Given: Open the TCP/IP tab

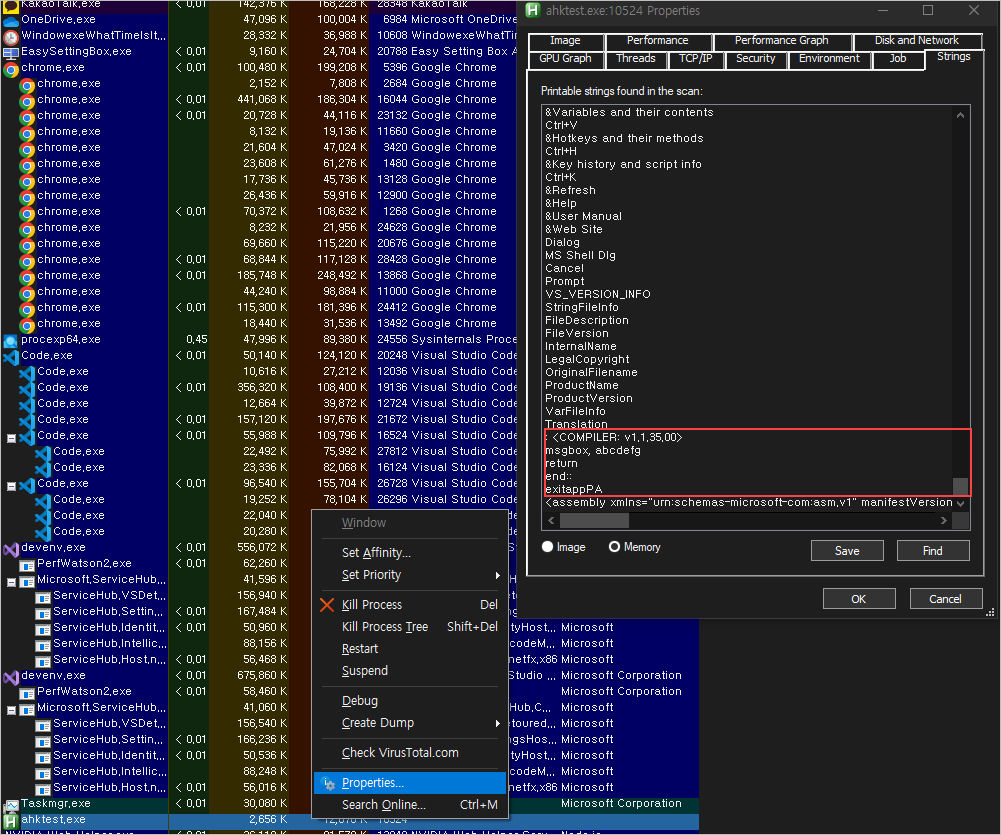Looking at the screenshot, I should [696, 58].
